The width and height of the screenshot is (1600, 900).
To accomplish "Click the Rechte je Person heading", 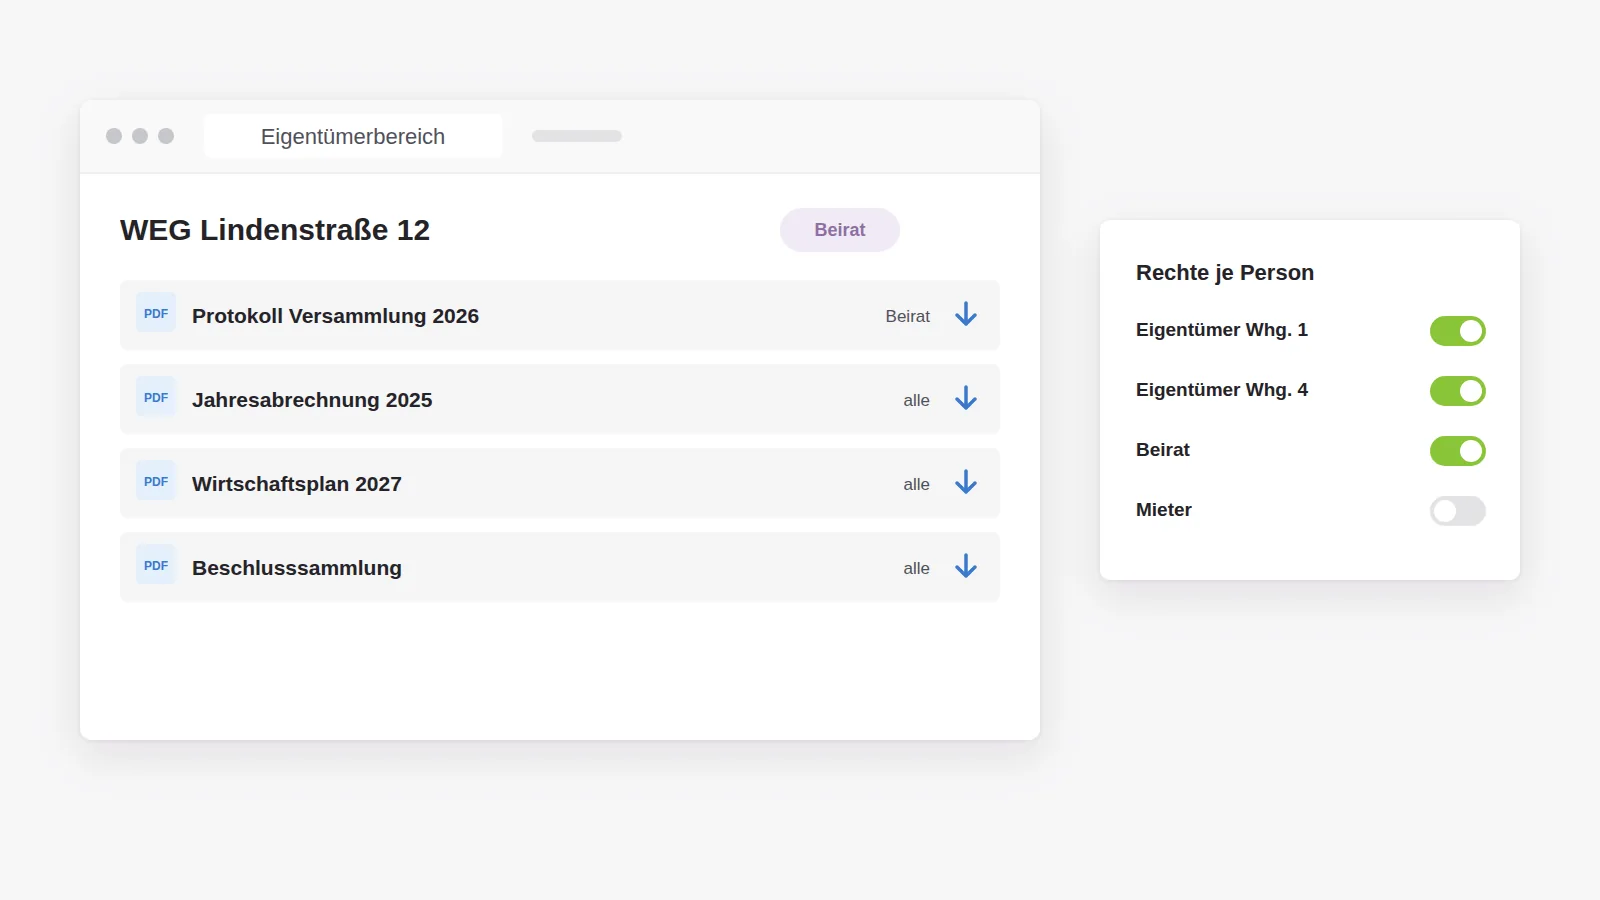I will [1225, 273].
